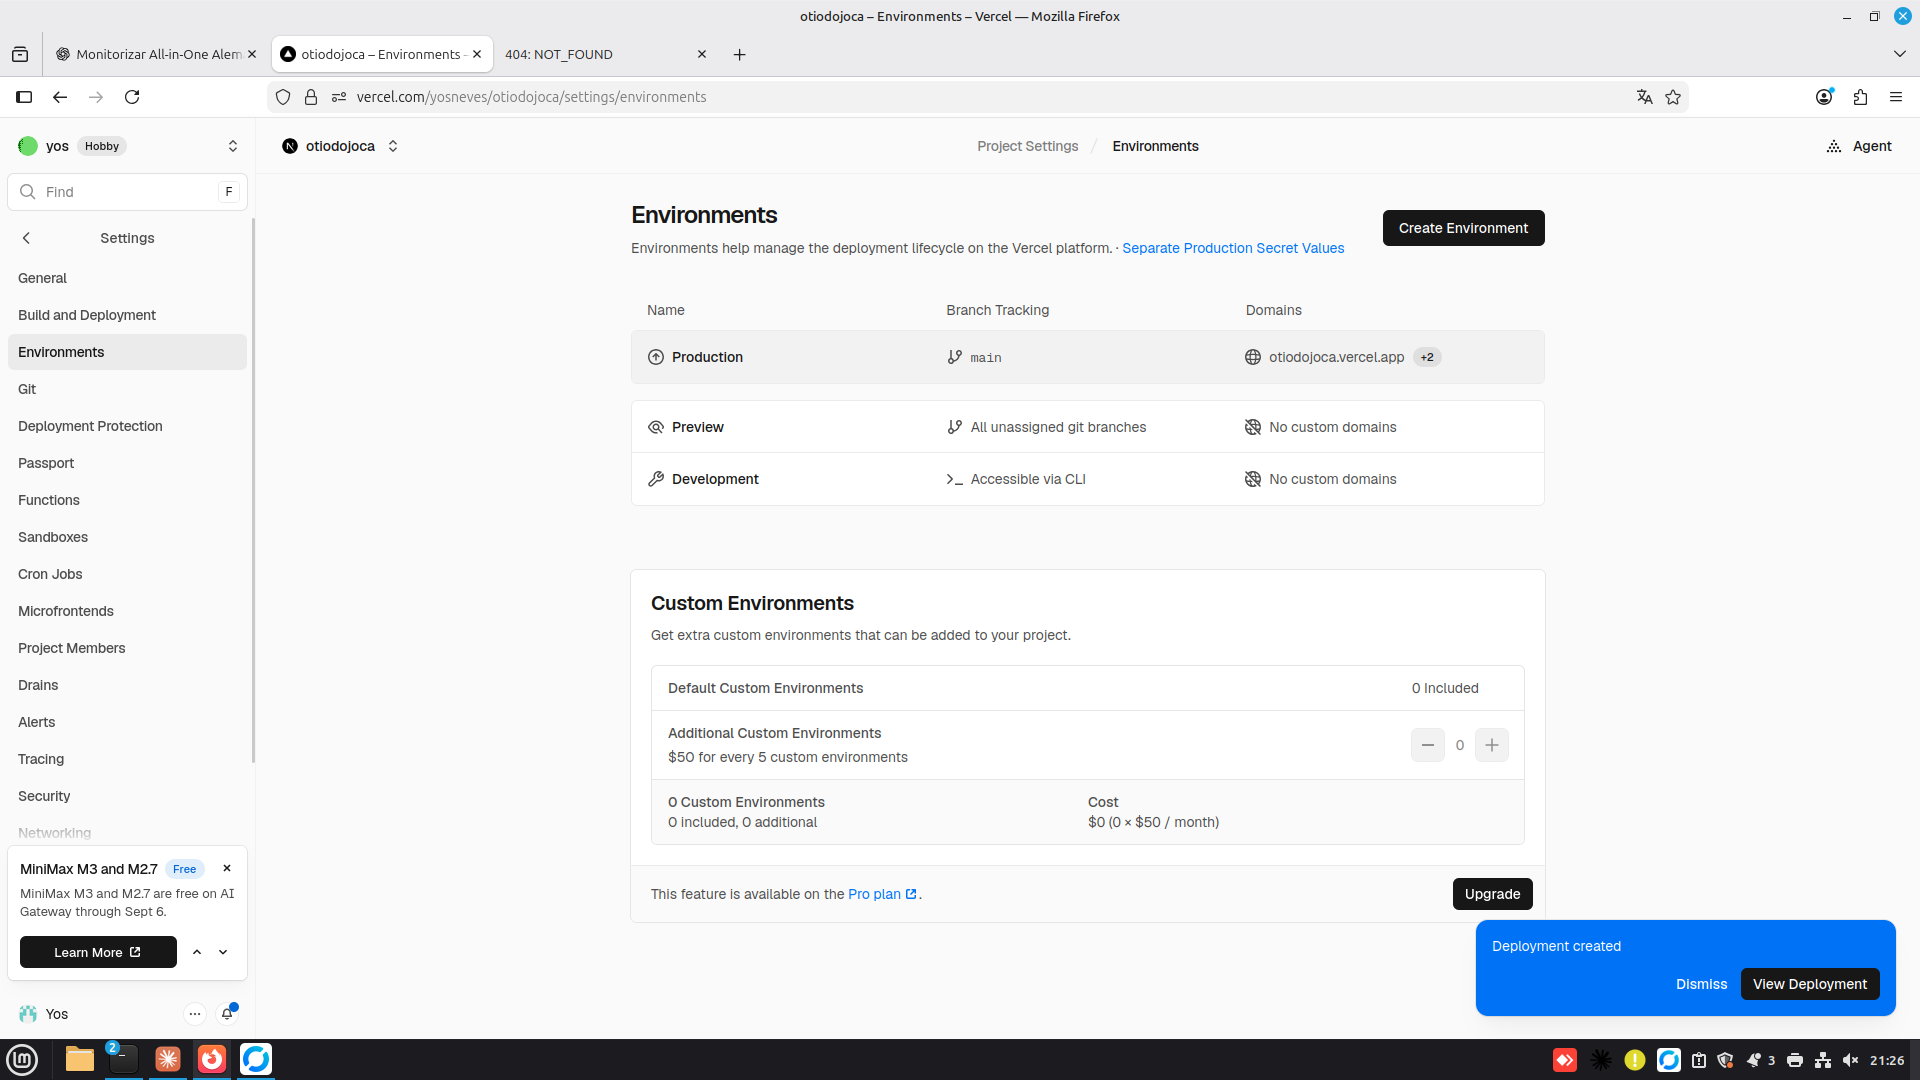Follow the Pro plan link

(882, 894)
